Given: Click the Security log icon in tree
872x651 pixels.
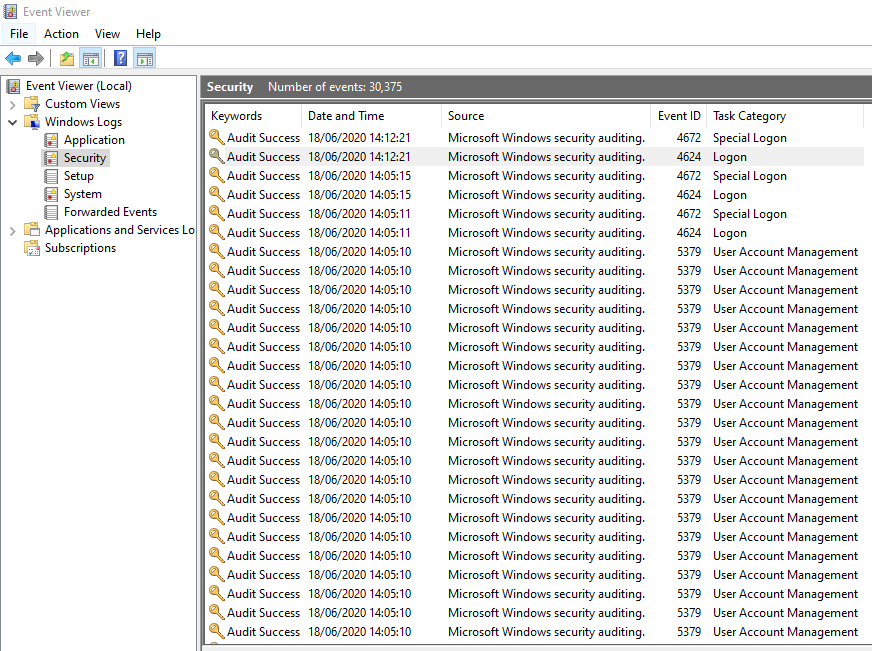Looking at the screenshot, I should [51, 158].
